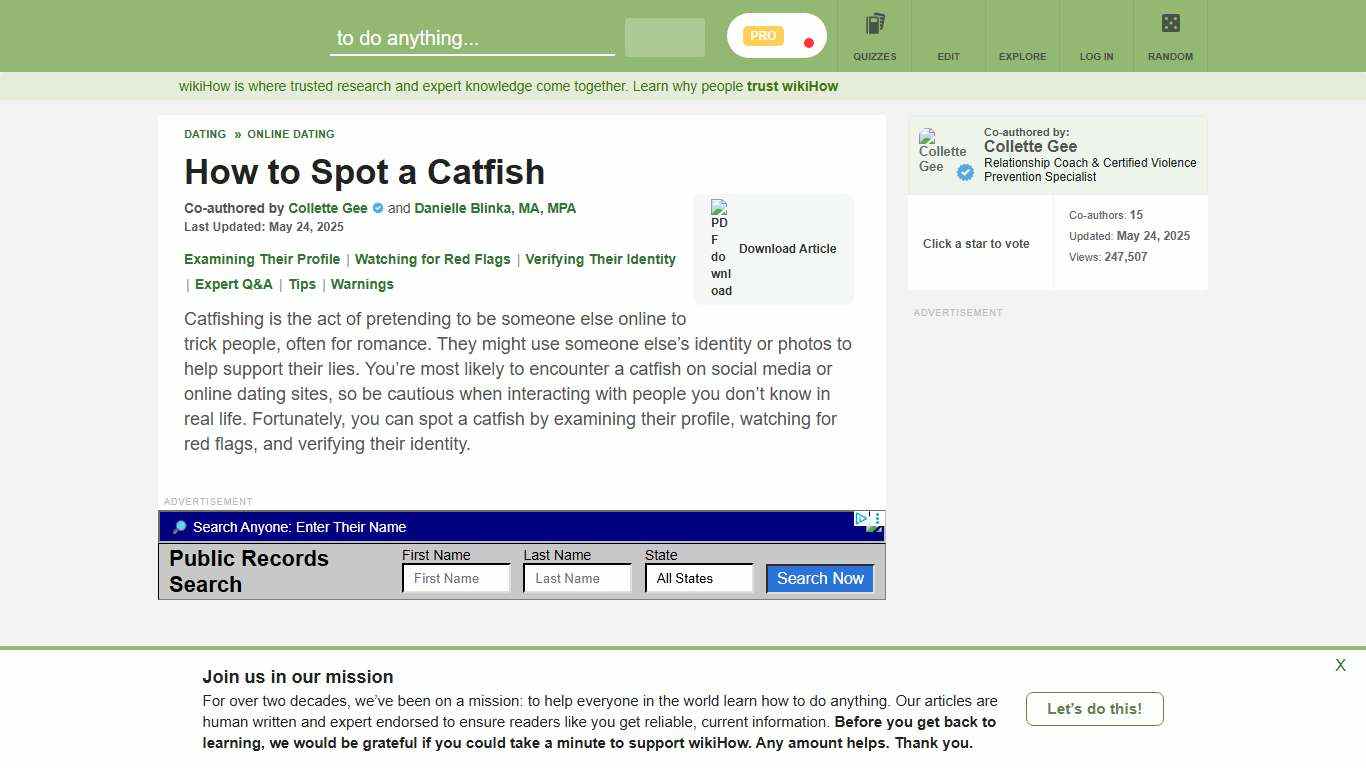Viewport: 1366px width, 768px height.
Task: Click the magnifying glass in Search Anyone banner
Action: pos(178,527)
